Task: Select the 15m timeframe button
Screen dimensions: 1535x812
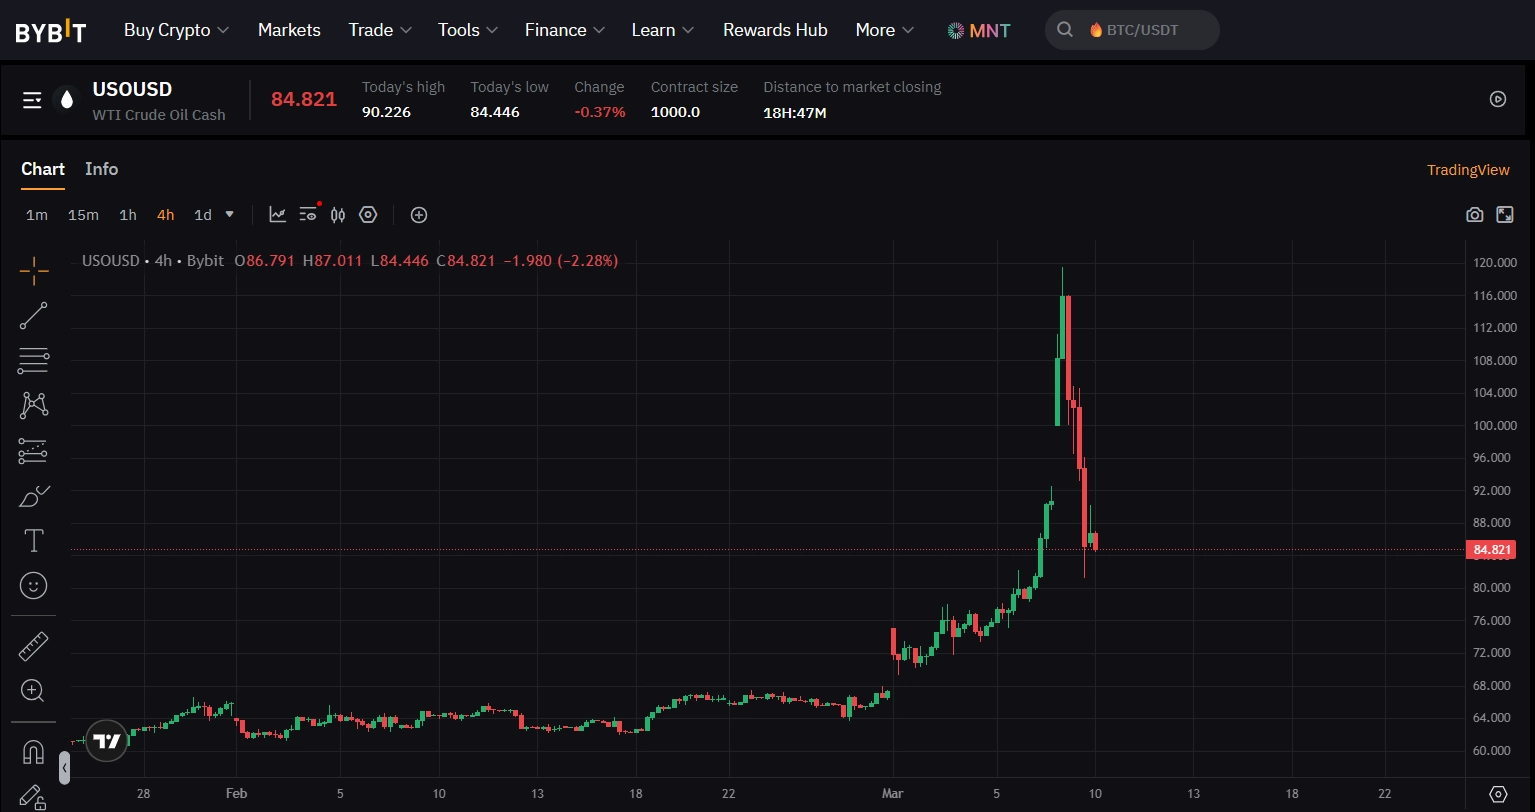Action: click(82, 214)
